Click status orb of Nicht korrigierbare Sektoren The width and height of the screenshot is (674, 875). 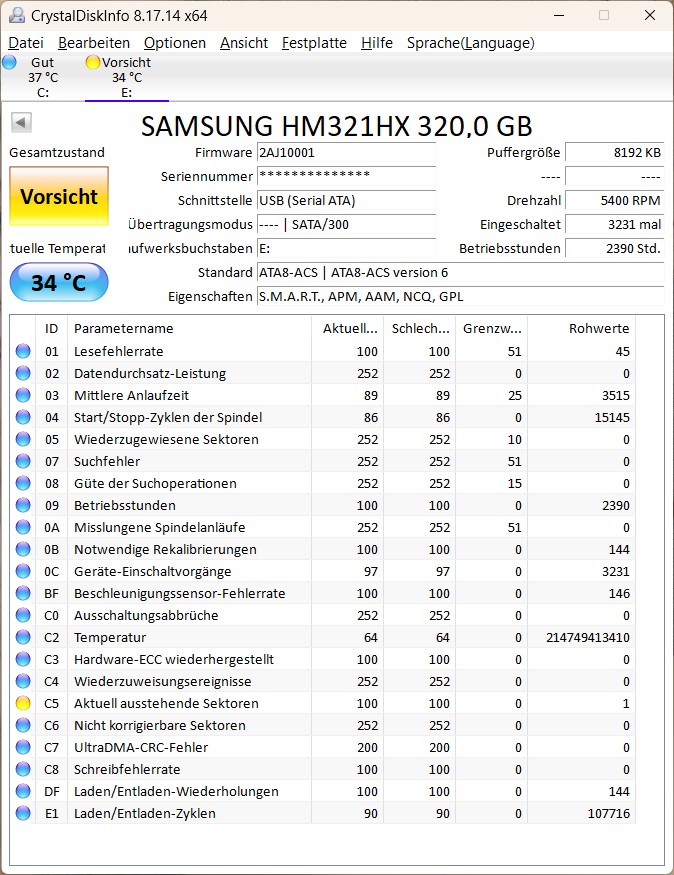[x=23, y=725]
